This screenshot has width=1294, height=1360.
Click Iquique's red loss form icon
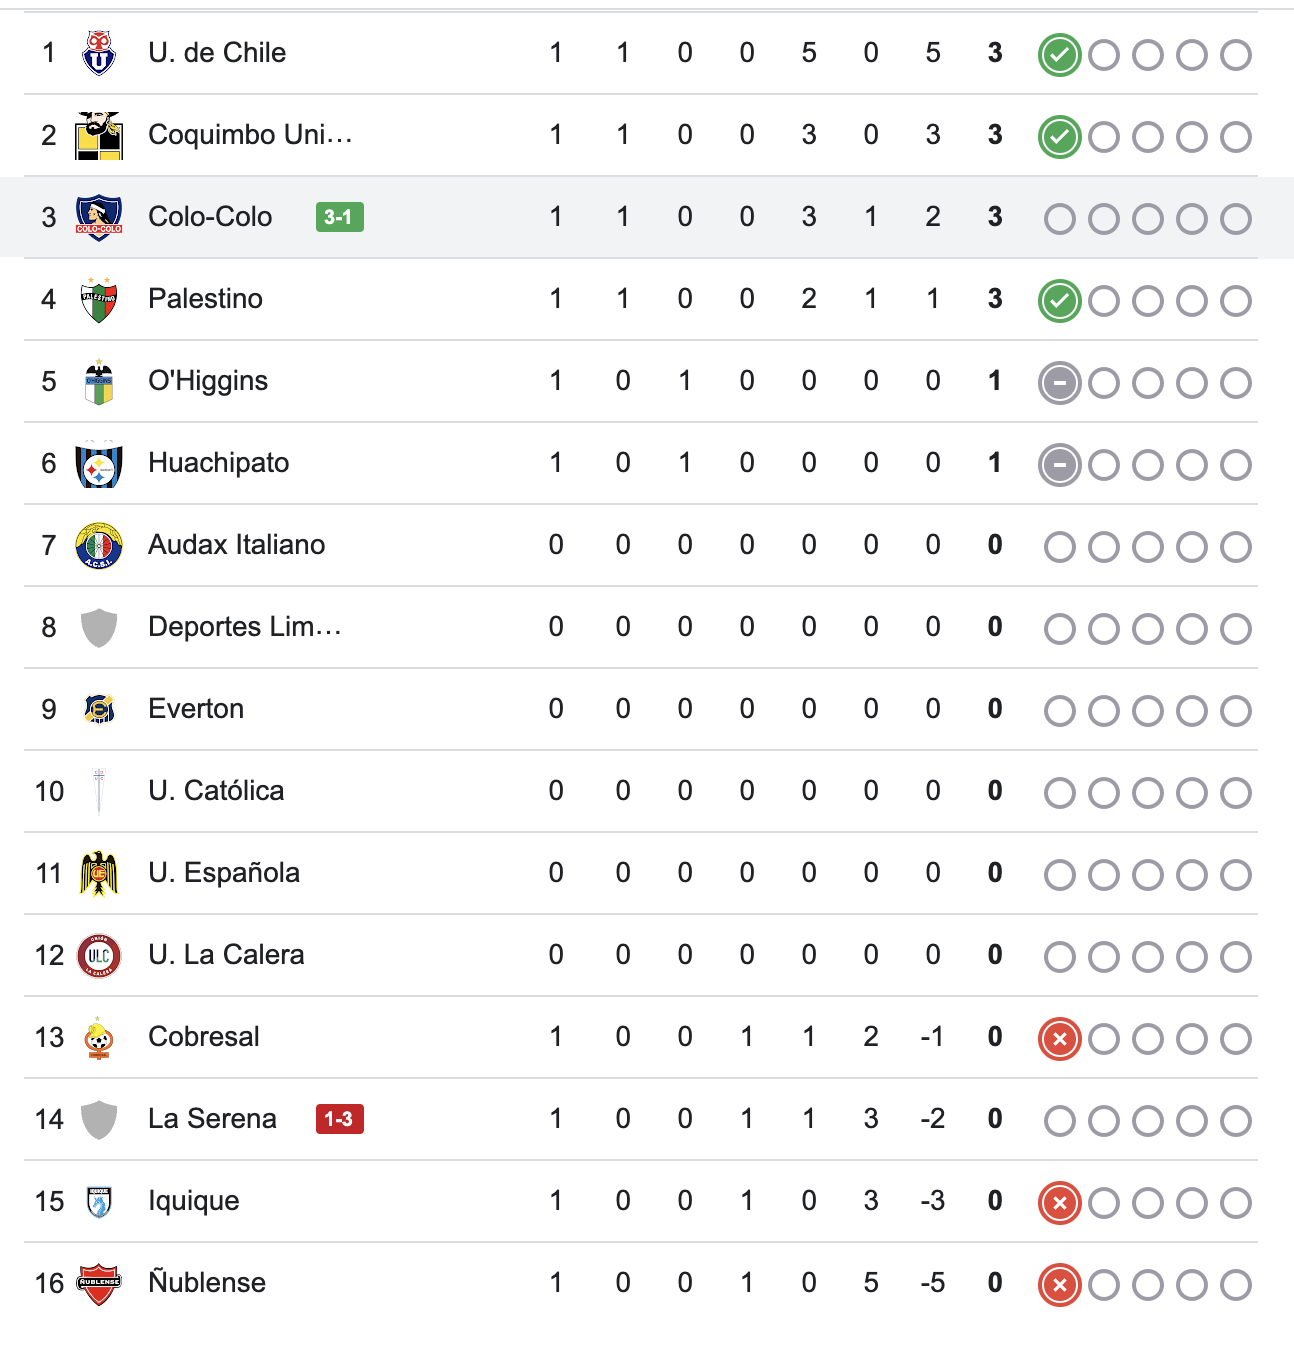pyautogui.click(x=1060, y=1203)
